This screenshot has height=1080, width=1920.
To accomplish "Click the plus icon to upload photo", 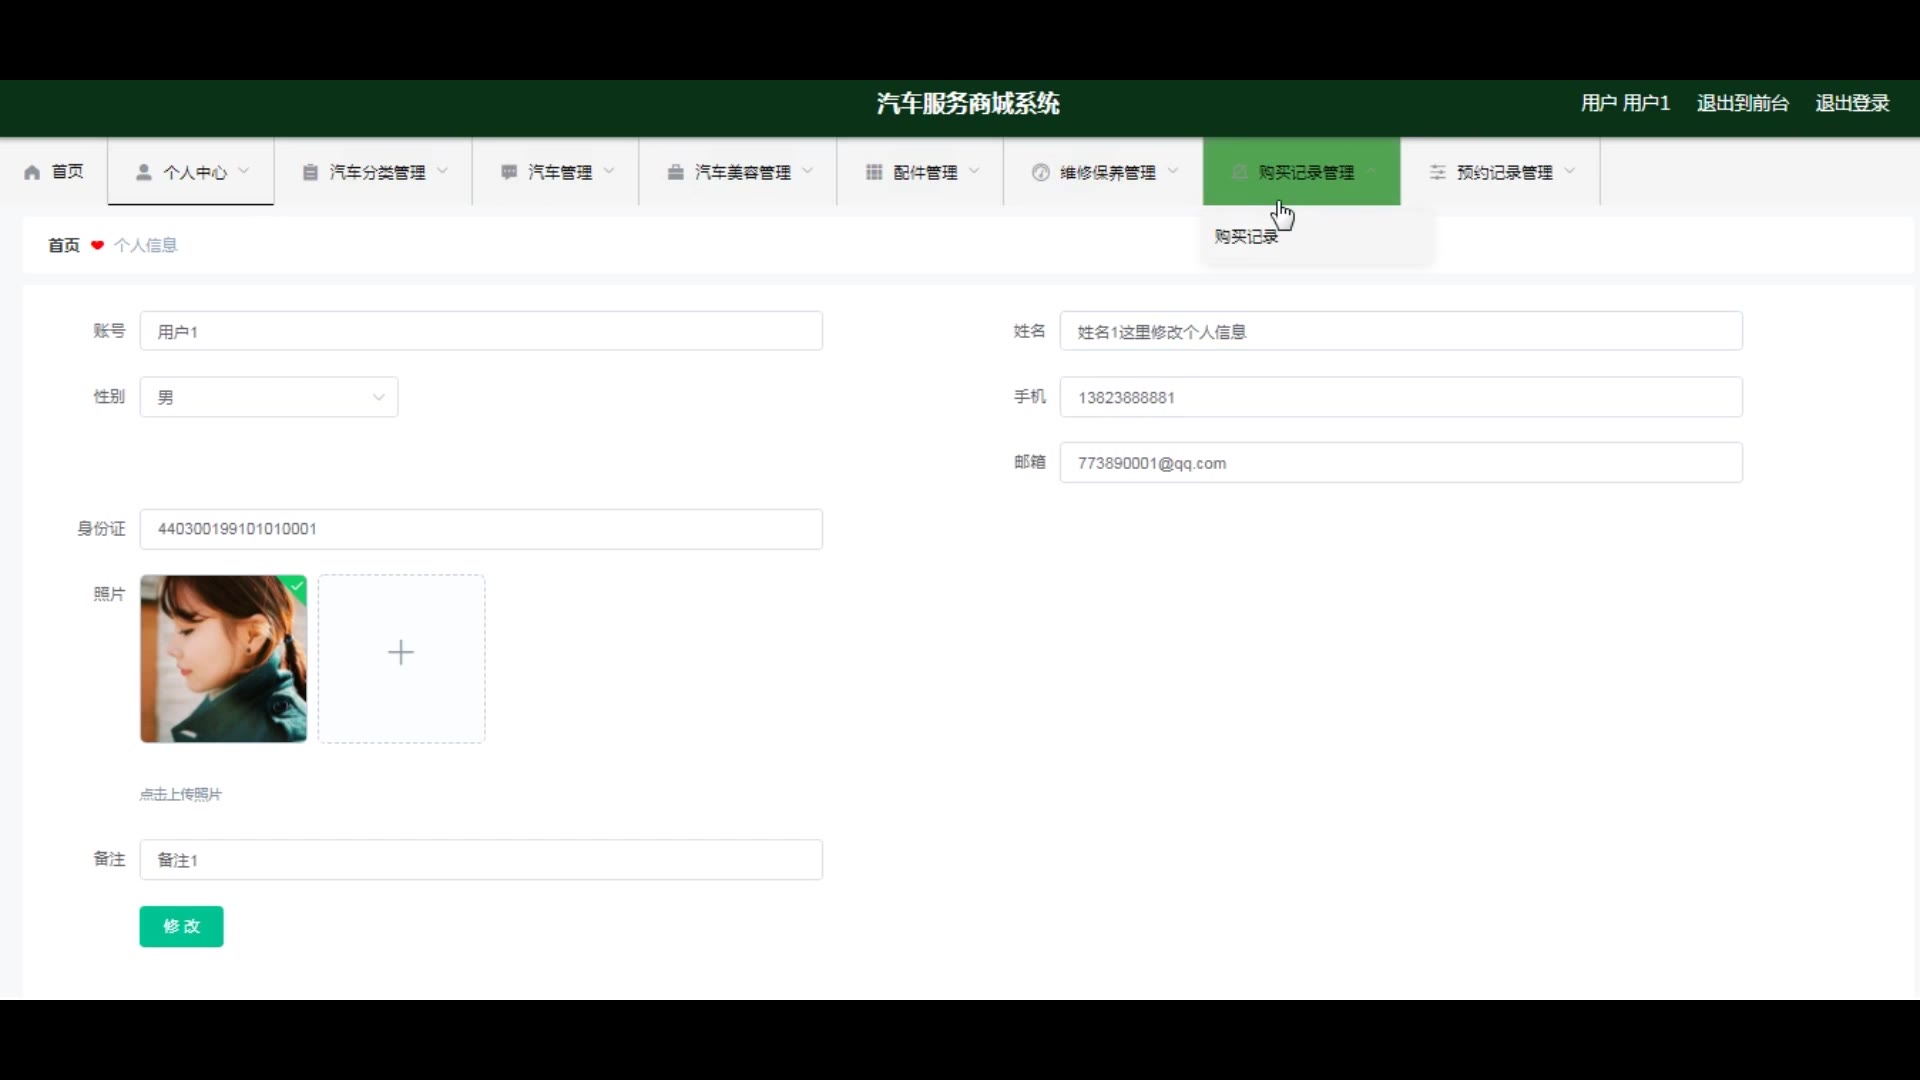I will tap(401, 653).
